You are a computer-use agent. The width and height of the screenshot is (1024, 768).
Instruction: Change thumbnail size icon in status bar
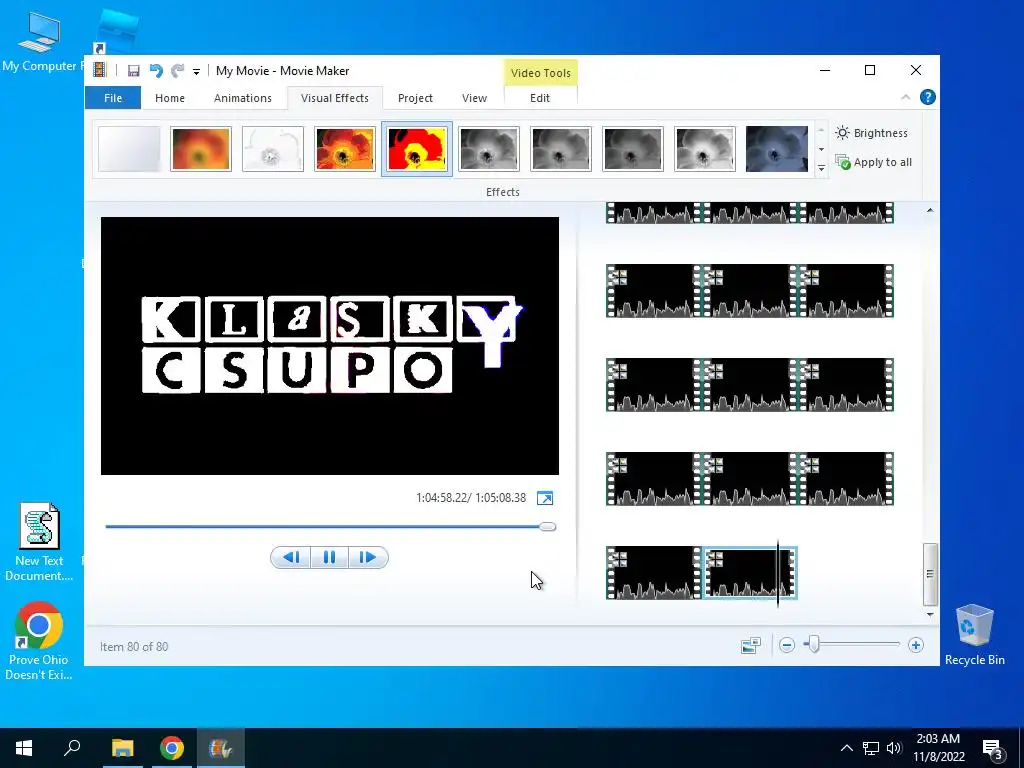(751, 646)
